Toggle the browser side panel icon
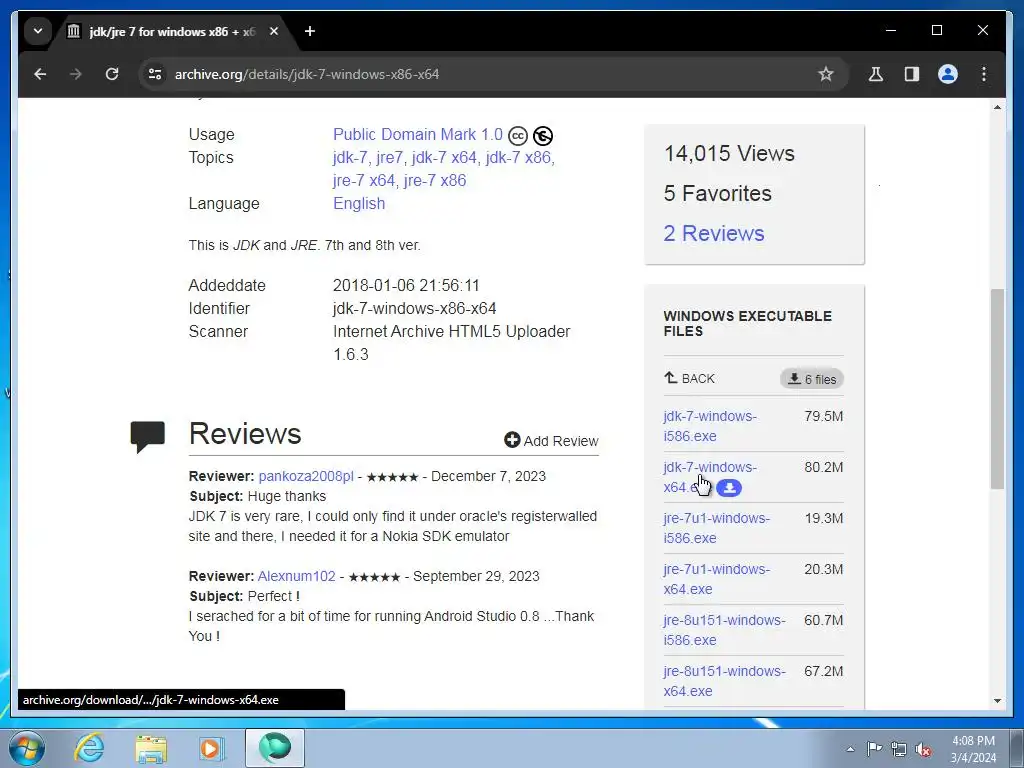This screenshot has width=1024, height=768. tap(912, 74)
